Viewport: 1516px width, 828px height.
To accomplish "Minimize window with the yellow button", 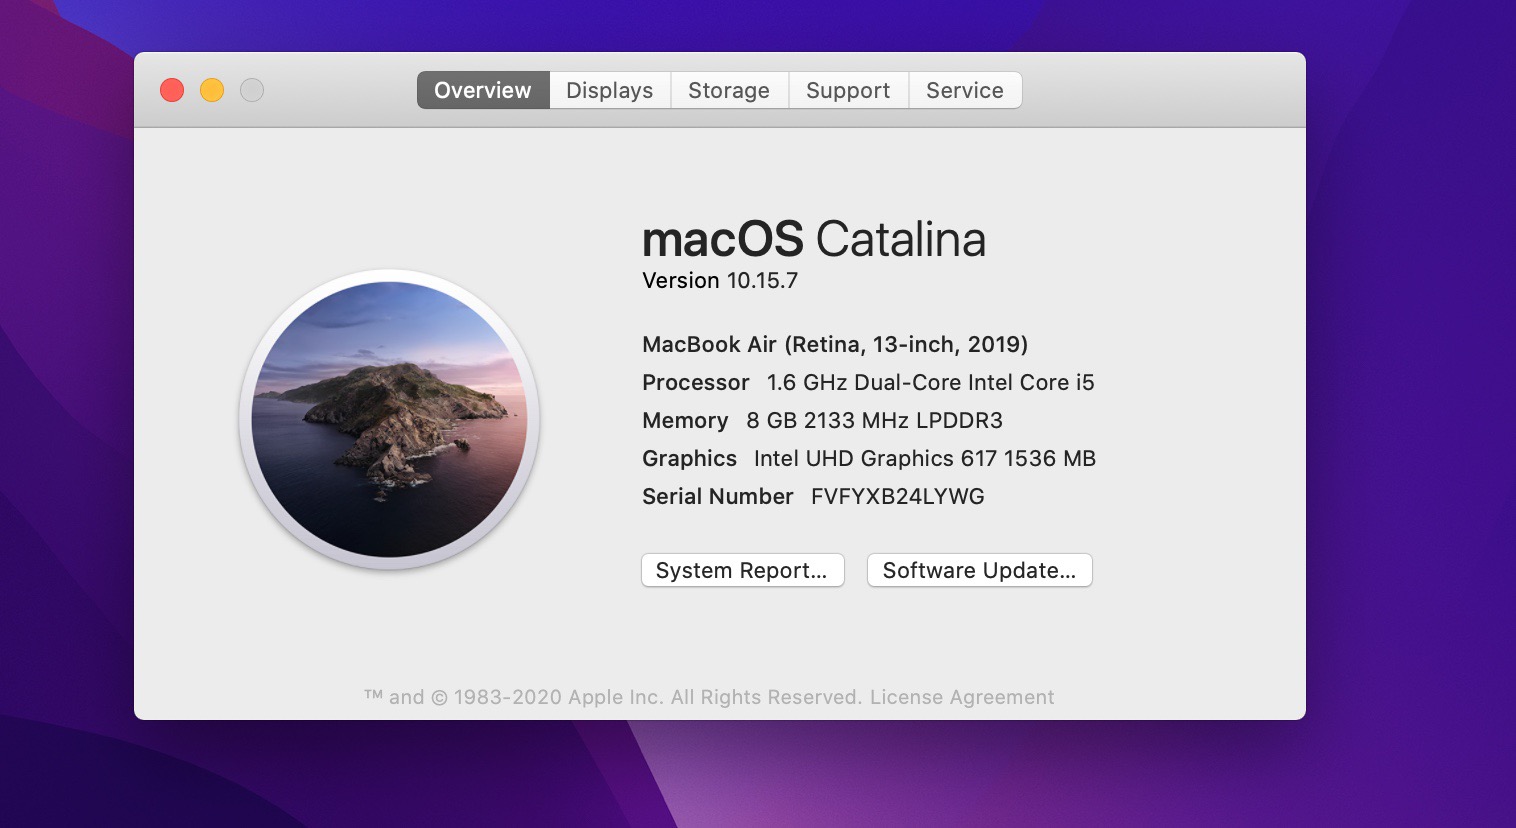I will pyautogui.click(x=212, y=90).
